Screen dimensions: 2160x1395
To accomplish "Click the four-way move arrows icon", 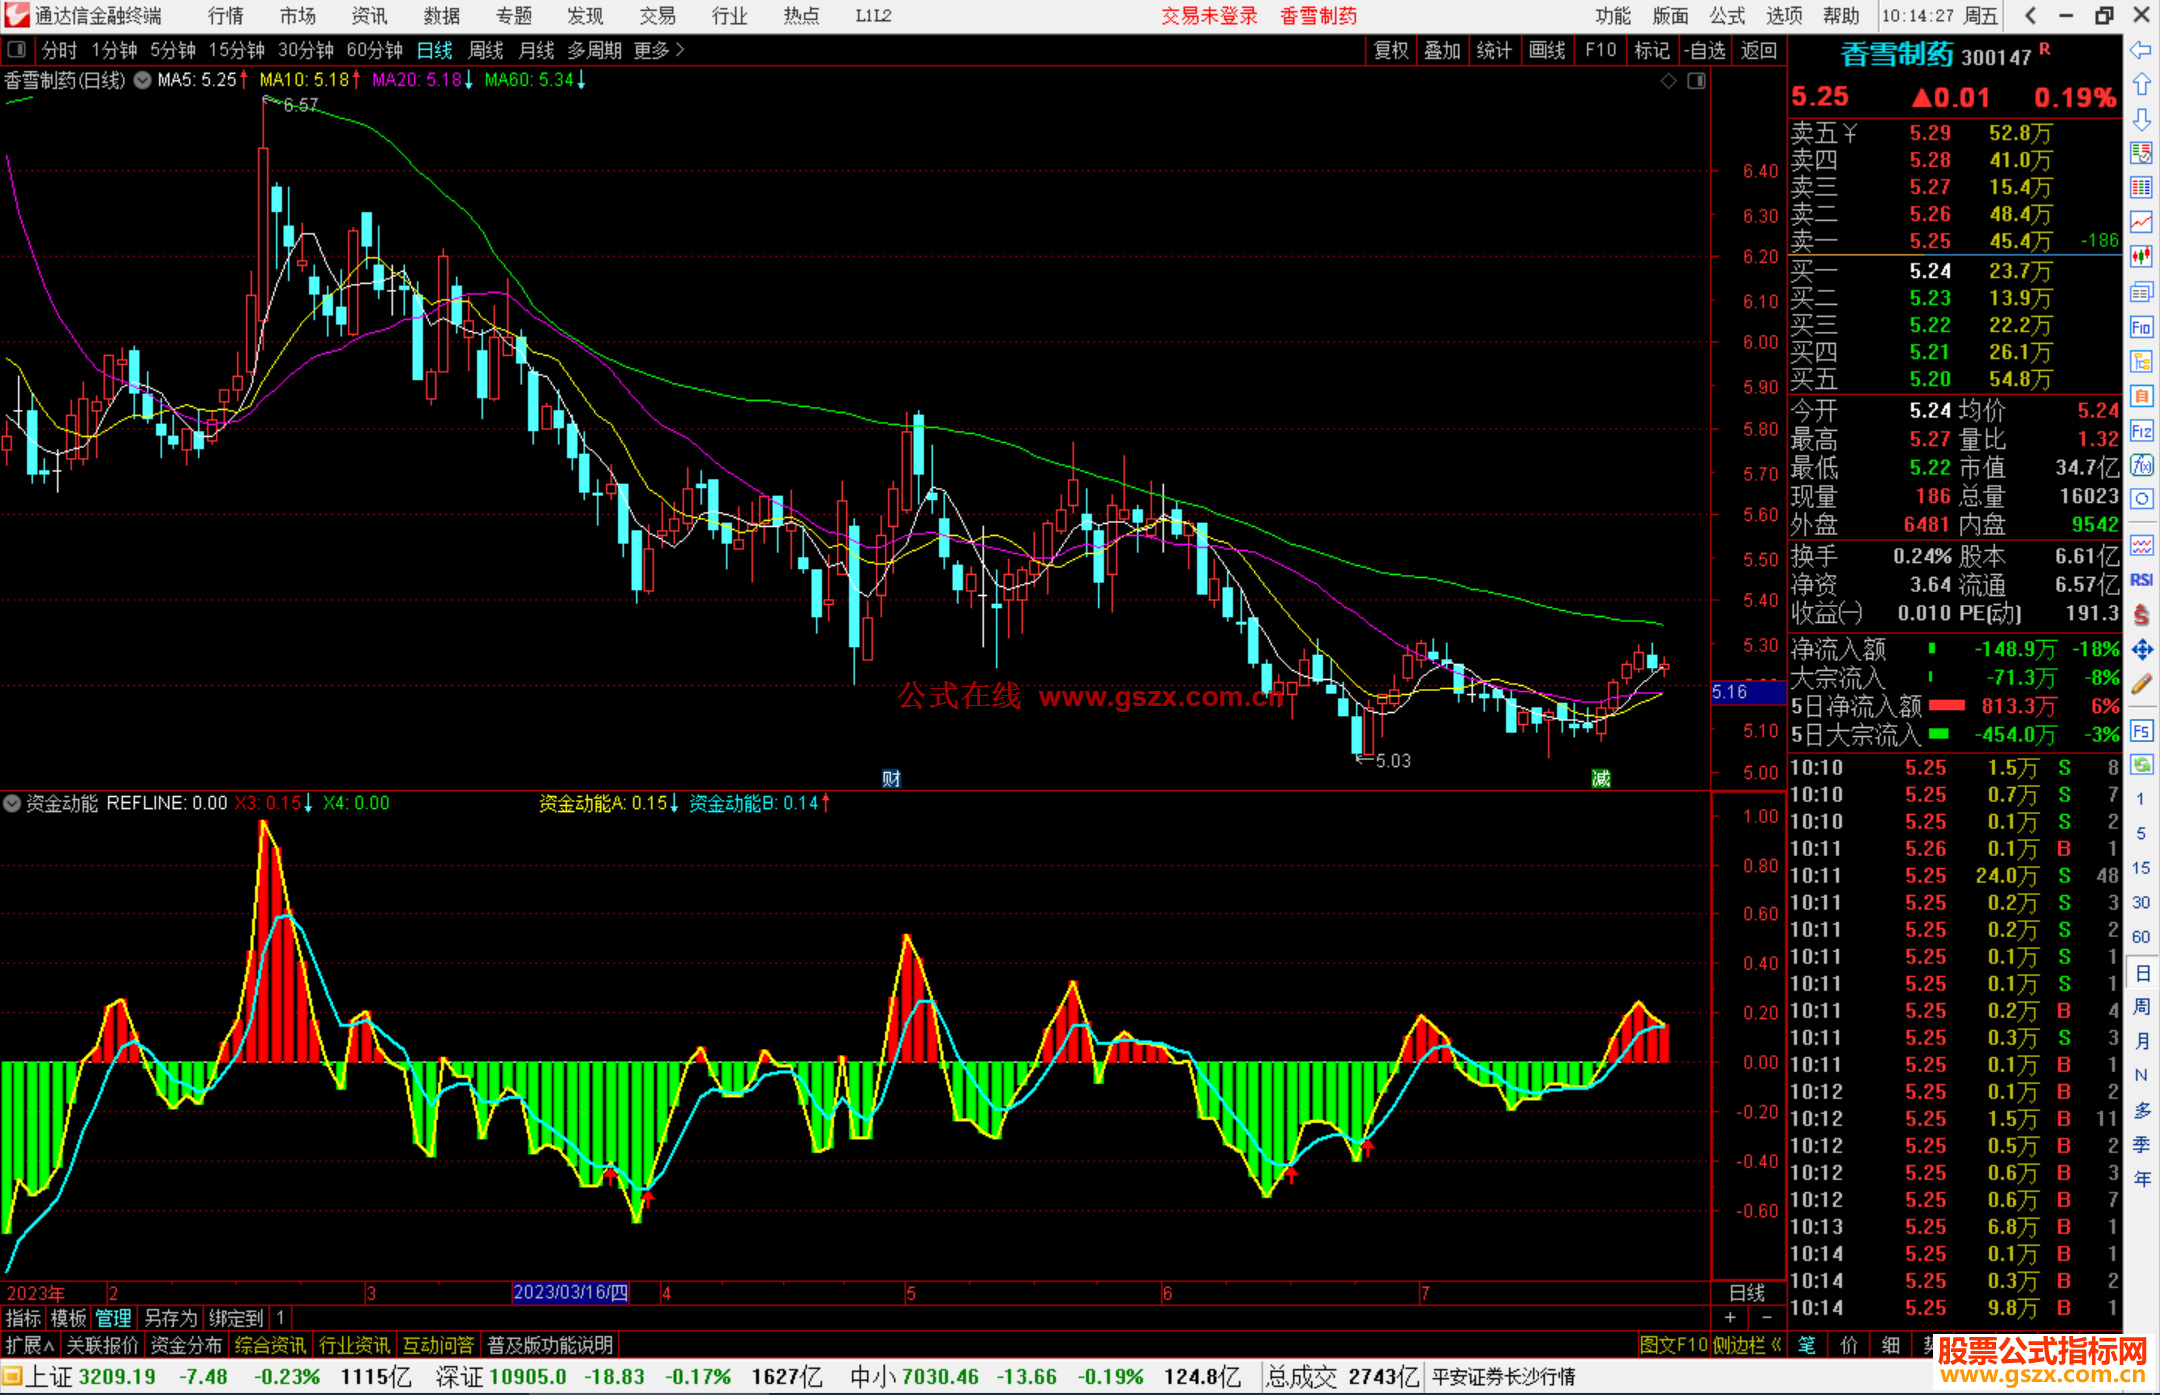I will 2141,650.
